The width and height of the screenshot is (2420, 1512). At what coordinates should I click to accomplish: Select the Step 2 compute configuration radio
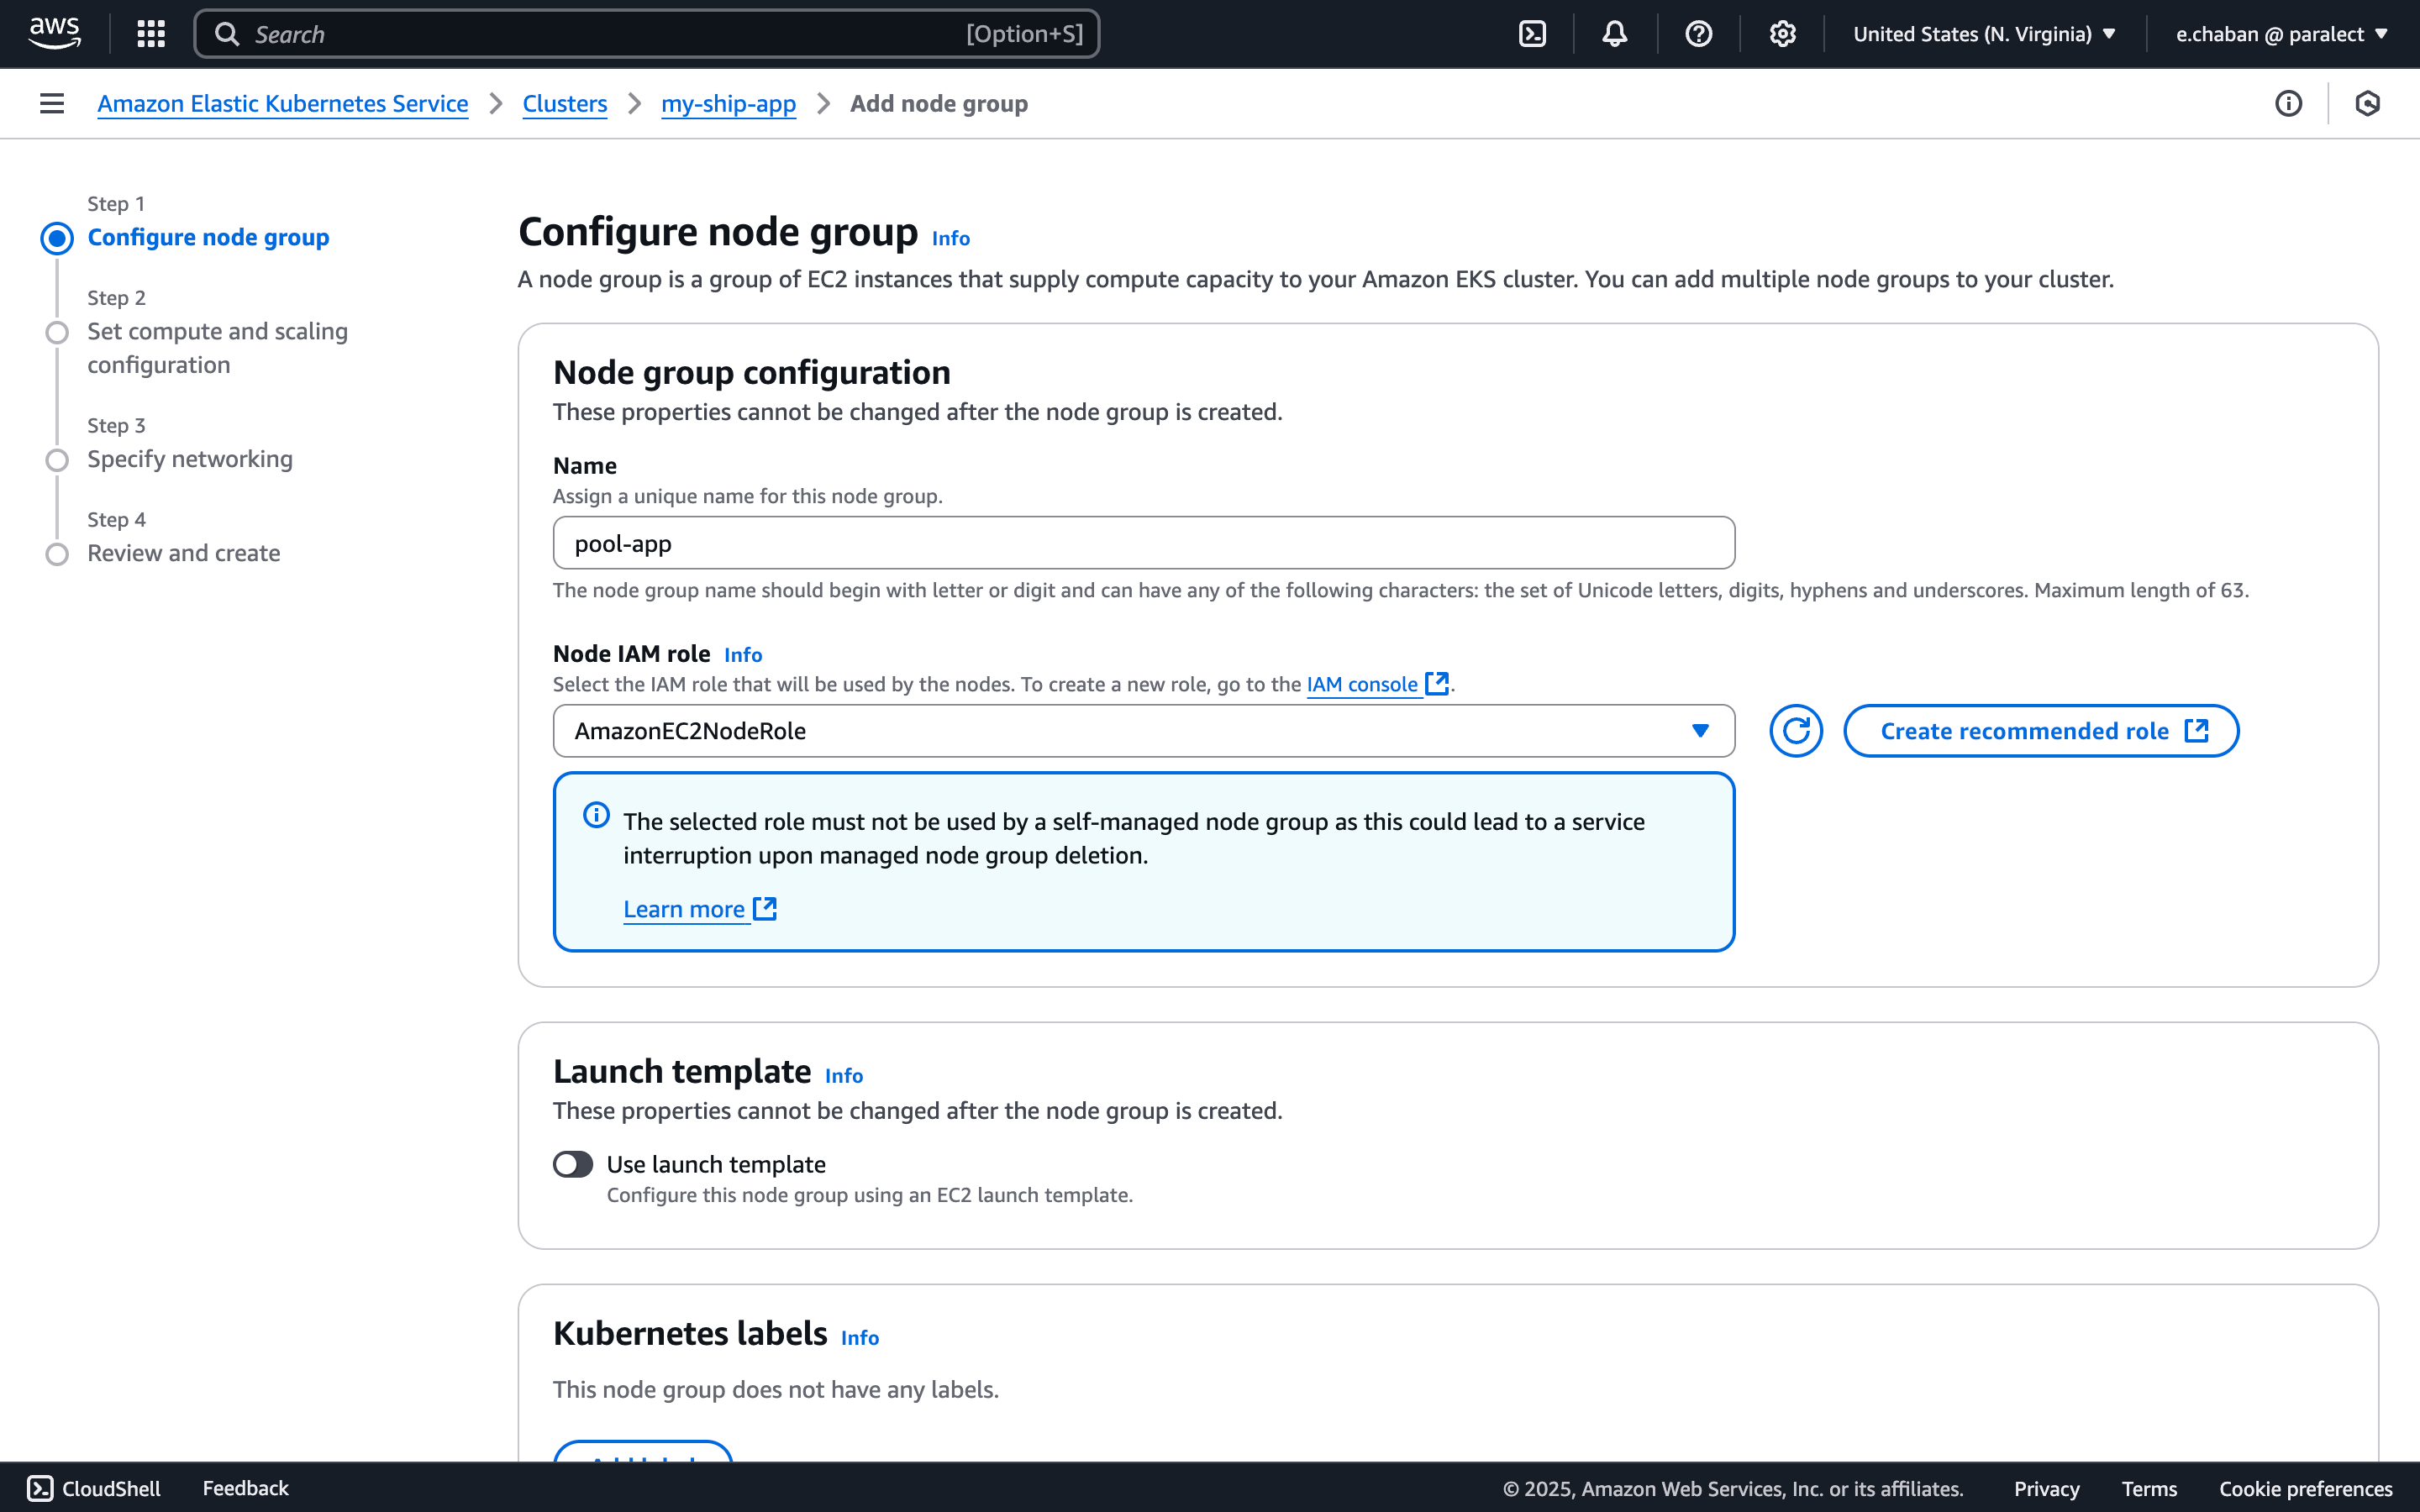point(57,332)
